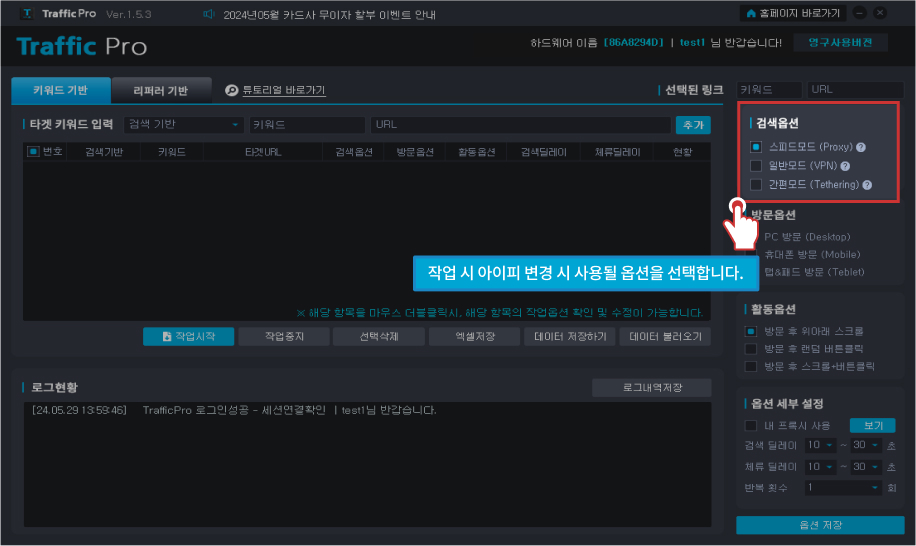Click the 타겟URL column header
916x546 pixels.
263,152
